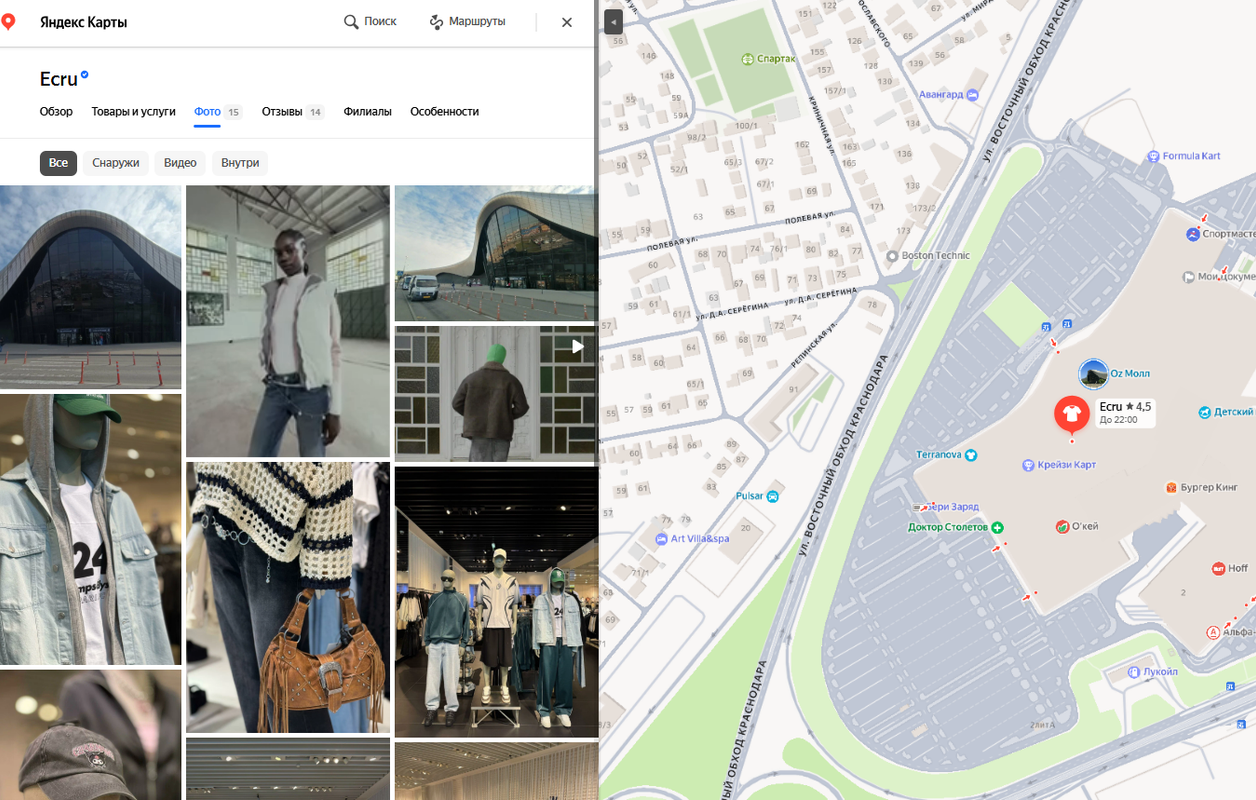Open the Маршруты routes planner
This screenshot has height=800, width=1256.
pos(467,21)
